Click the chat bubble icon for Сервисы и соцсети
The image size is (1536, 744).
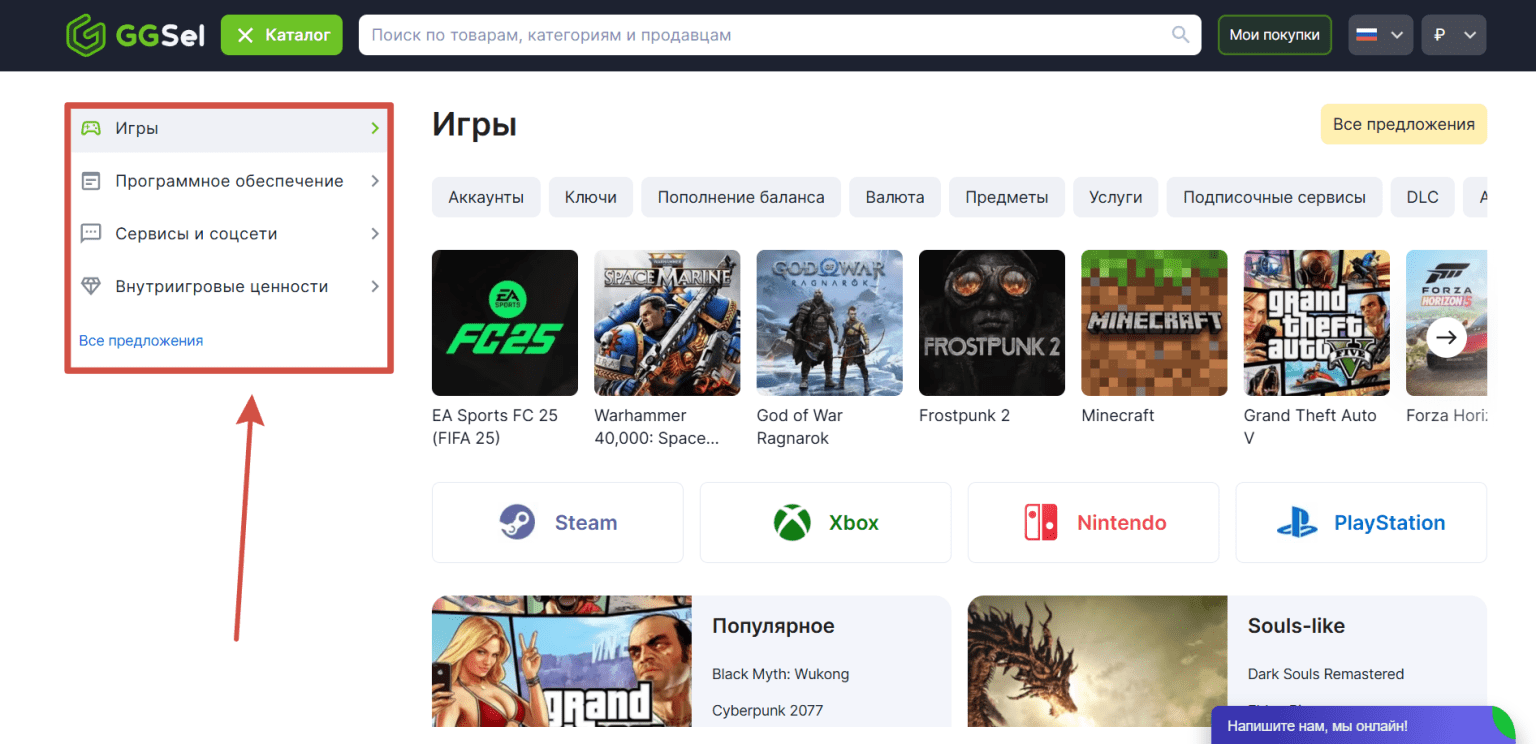(91, 234)
